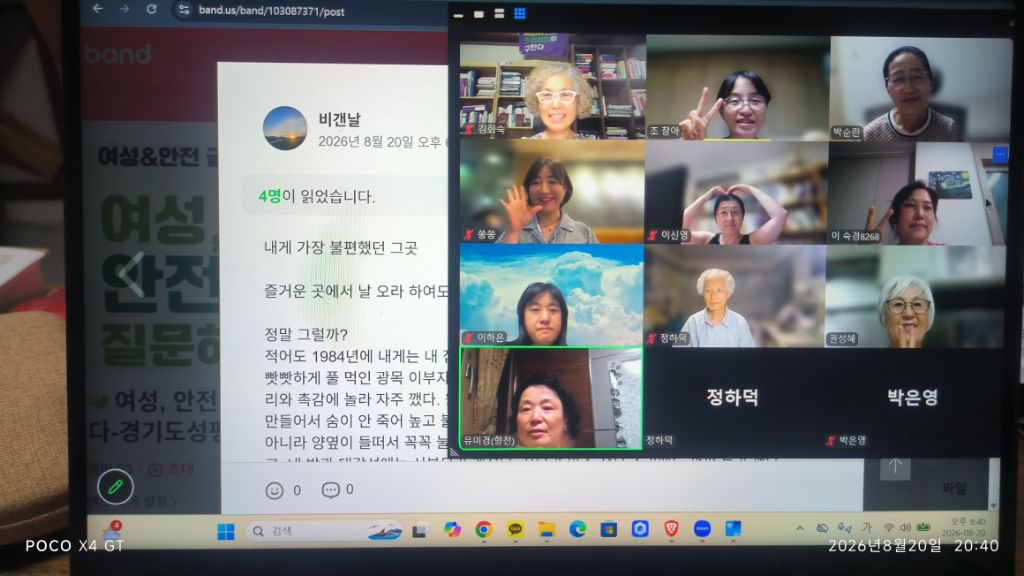This screenshot has height=576, width=1024.
Task: Click the scroll-to-top arrow button
Action: 895,466
